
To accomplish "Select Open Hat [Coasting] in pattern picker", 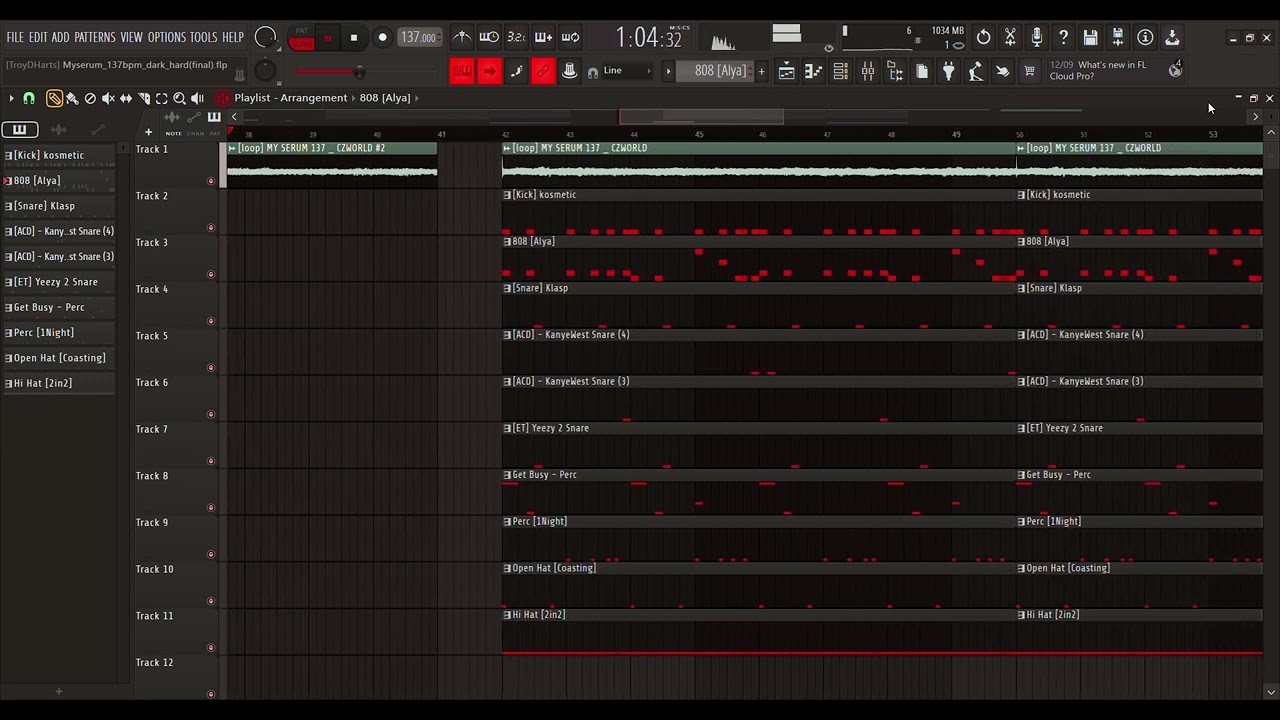I will [x=58, y=358].
